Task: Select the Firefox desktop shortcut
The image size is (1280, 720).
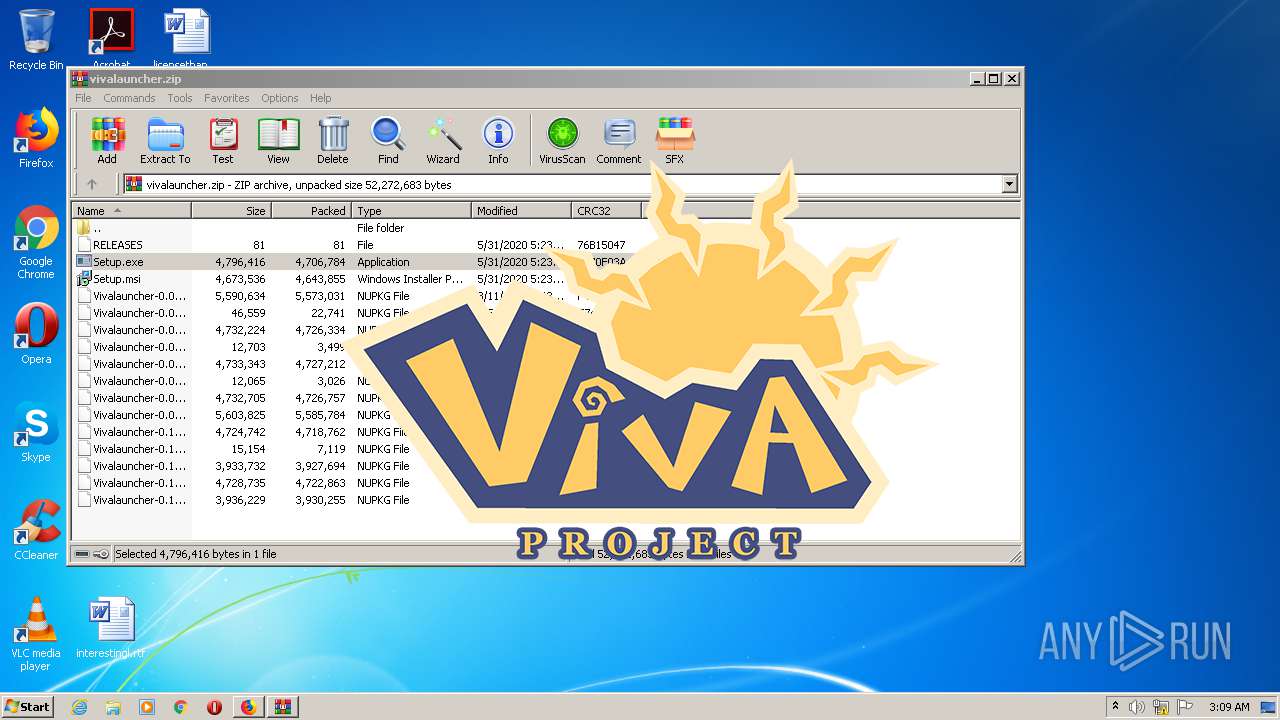Action: coord(36,138)
